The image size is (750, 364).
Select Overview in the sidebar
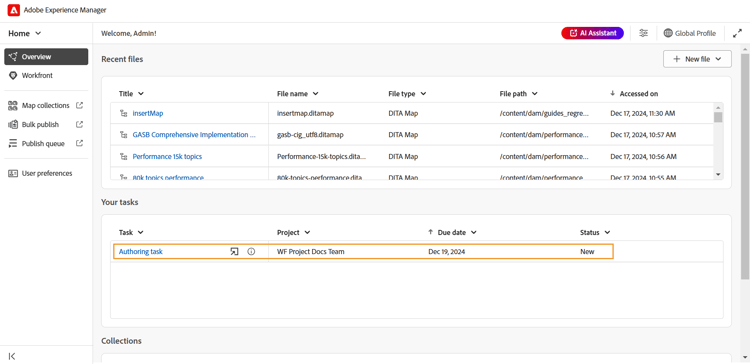46,56
